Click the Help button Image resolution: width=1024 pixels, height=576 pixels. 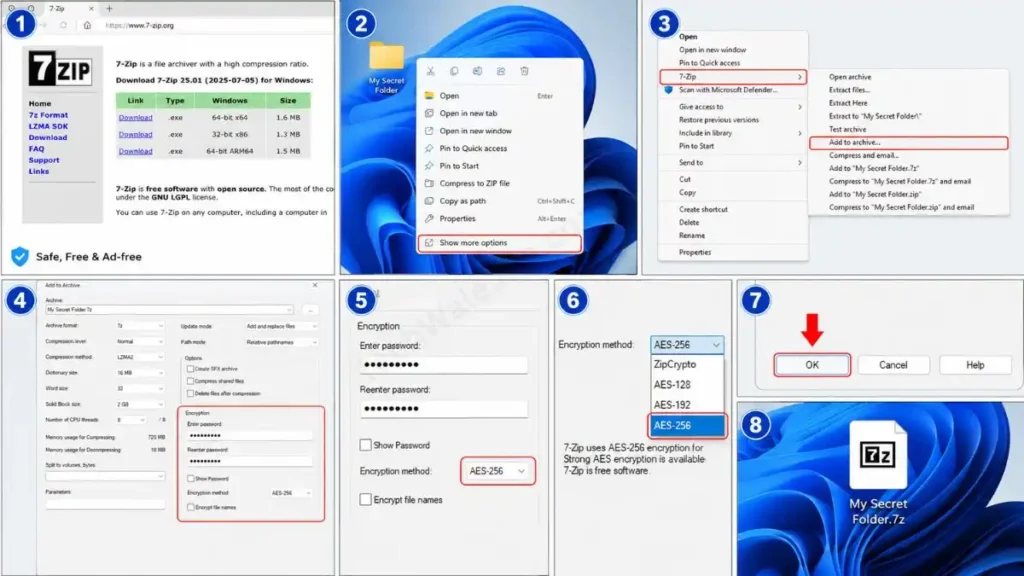[x=975, y=365]
